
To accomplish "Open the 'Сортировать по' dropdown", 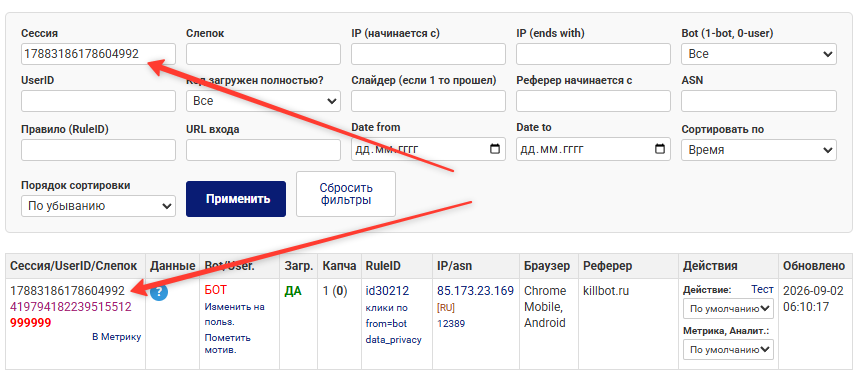I will pyautogui.click(x=759, y=150).
